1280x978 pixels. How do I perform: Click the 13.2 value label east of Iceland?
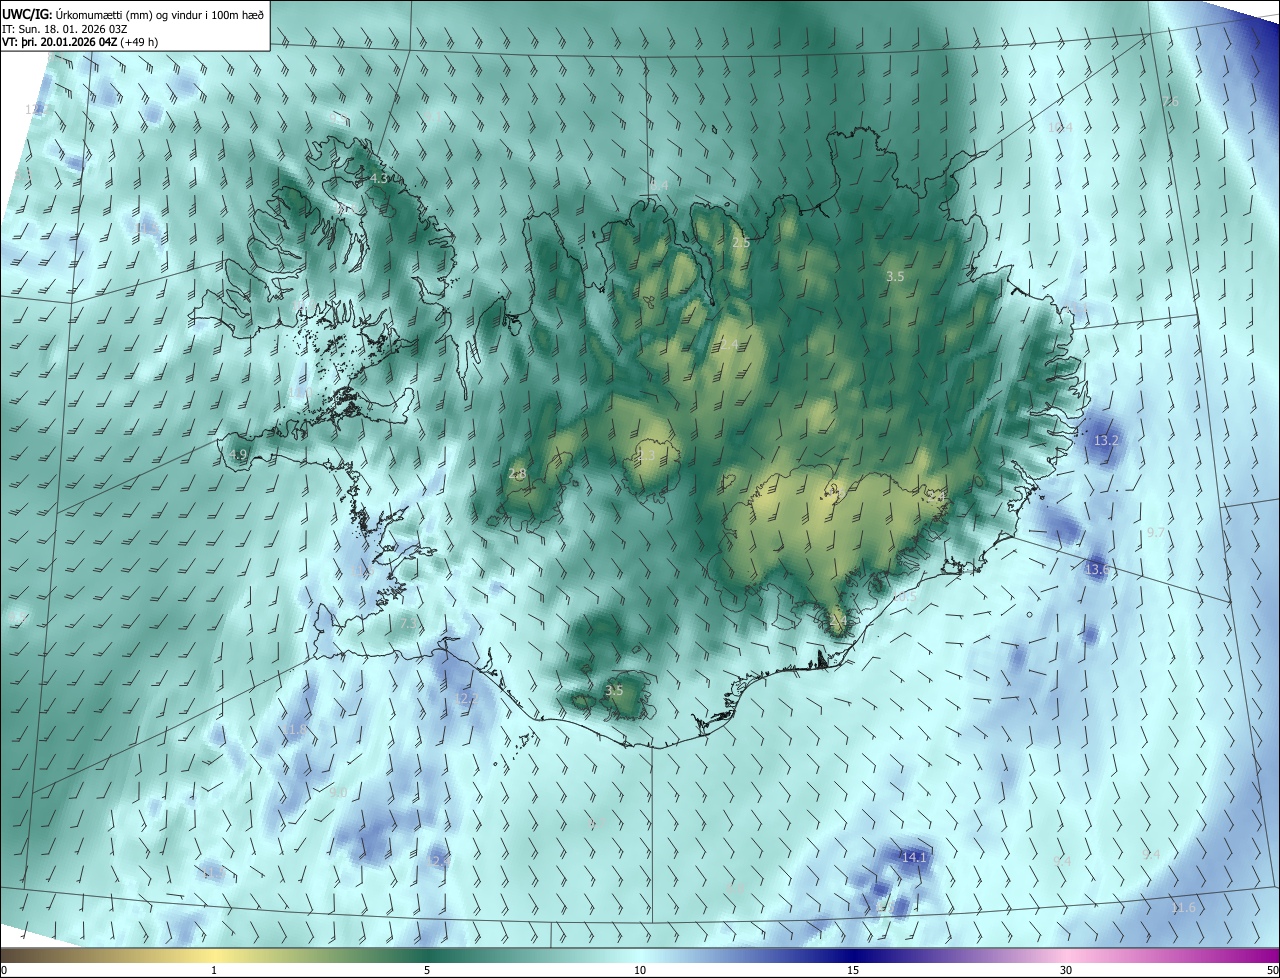[x=1106, y=441]
